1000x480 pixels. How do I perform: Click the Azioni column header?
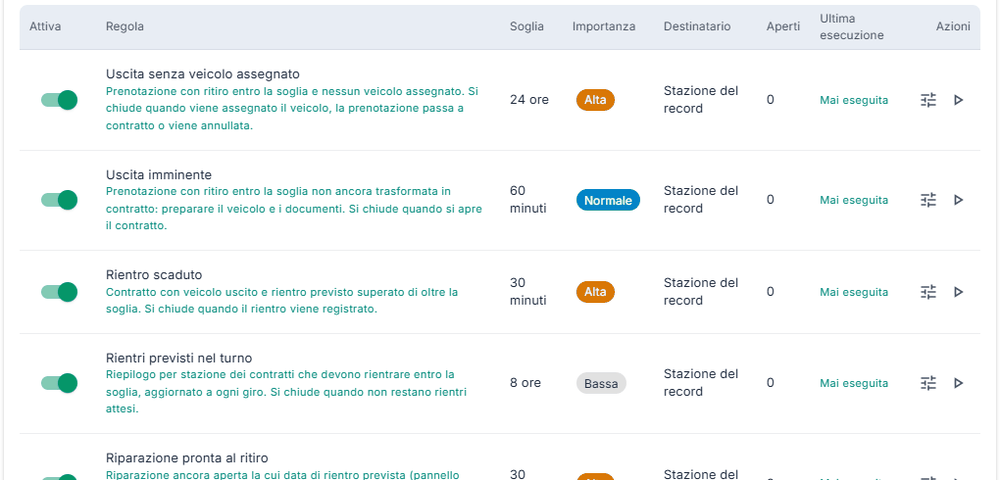point(953,27)
